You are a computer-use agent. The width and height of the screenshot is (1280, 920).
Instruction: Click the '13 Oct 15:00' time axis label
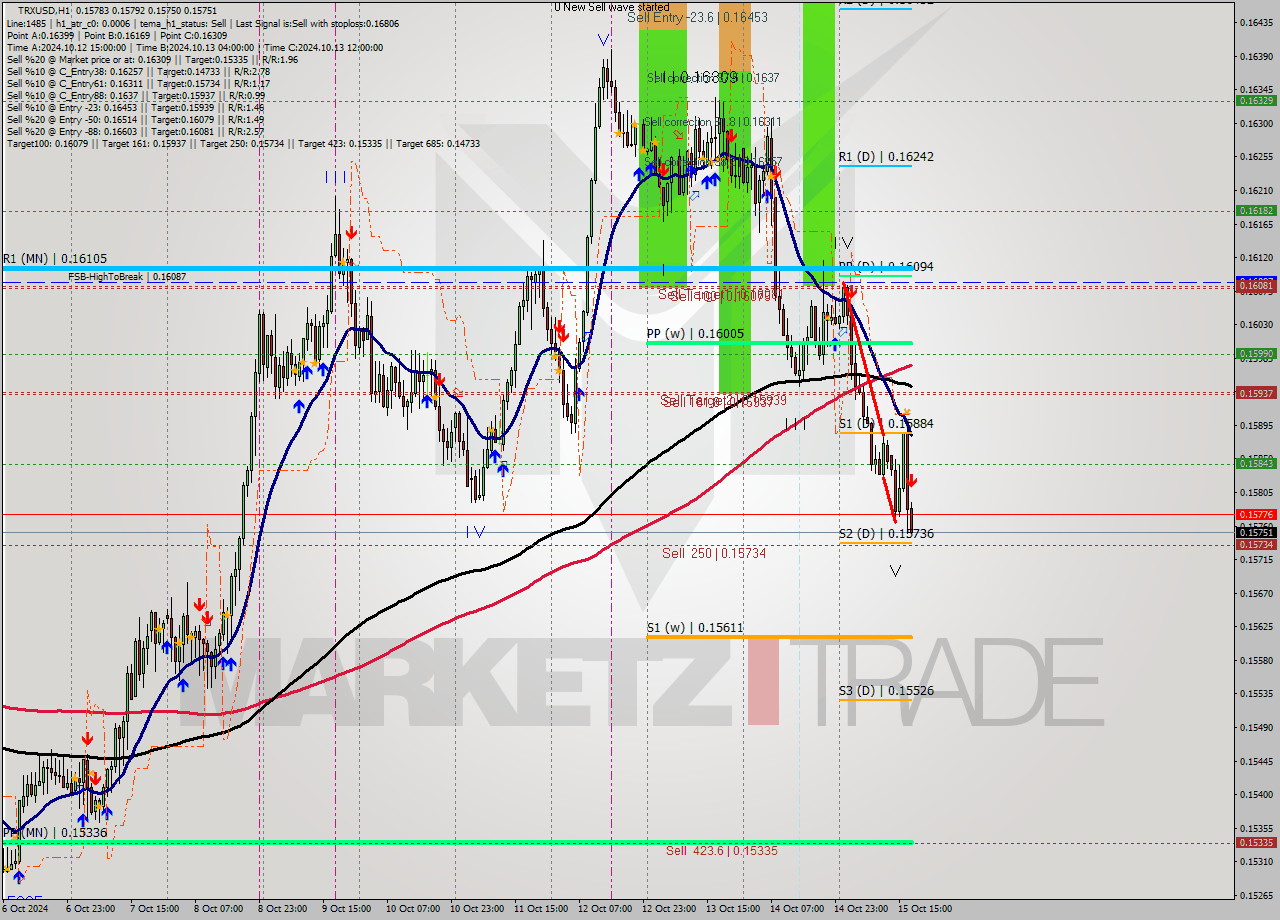coord(731,909)
